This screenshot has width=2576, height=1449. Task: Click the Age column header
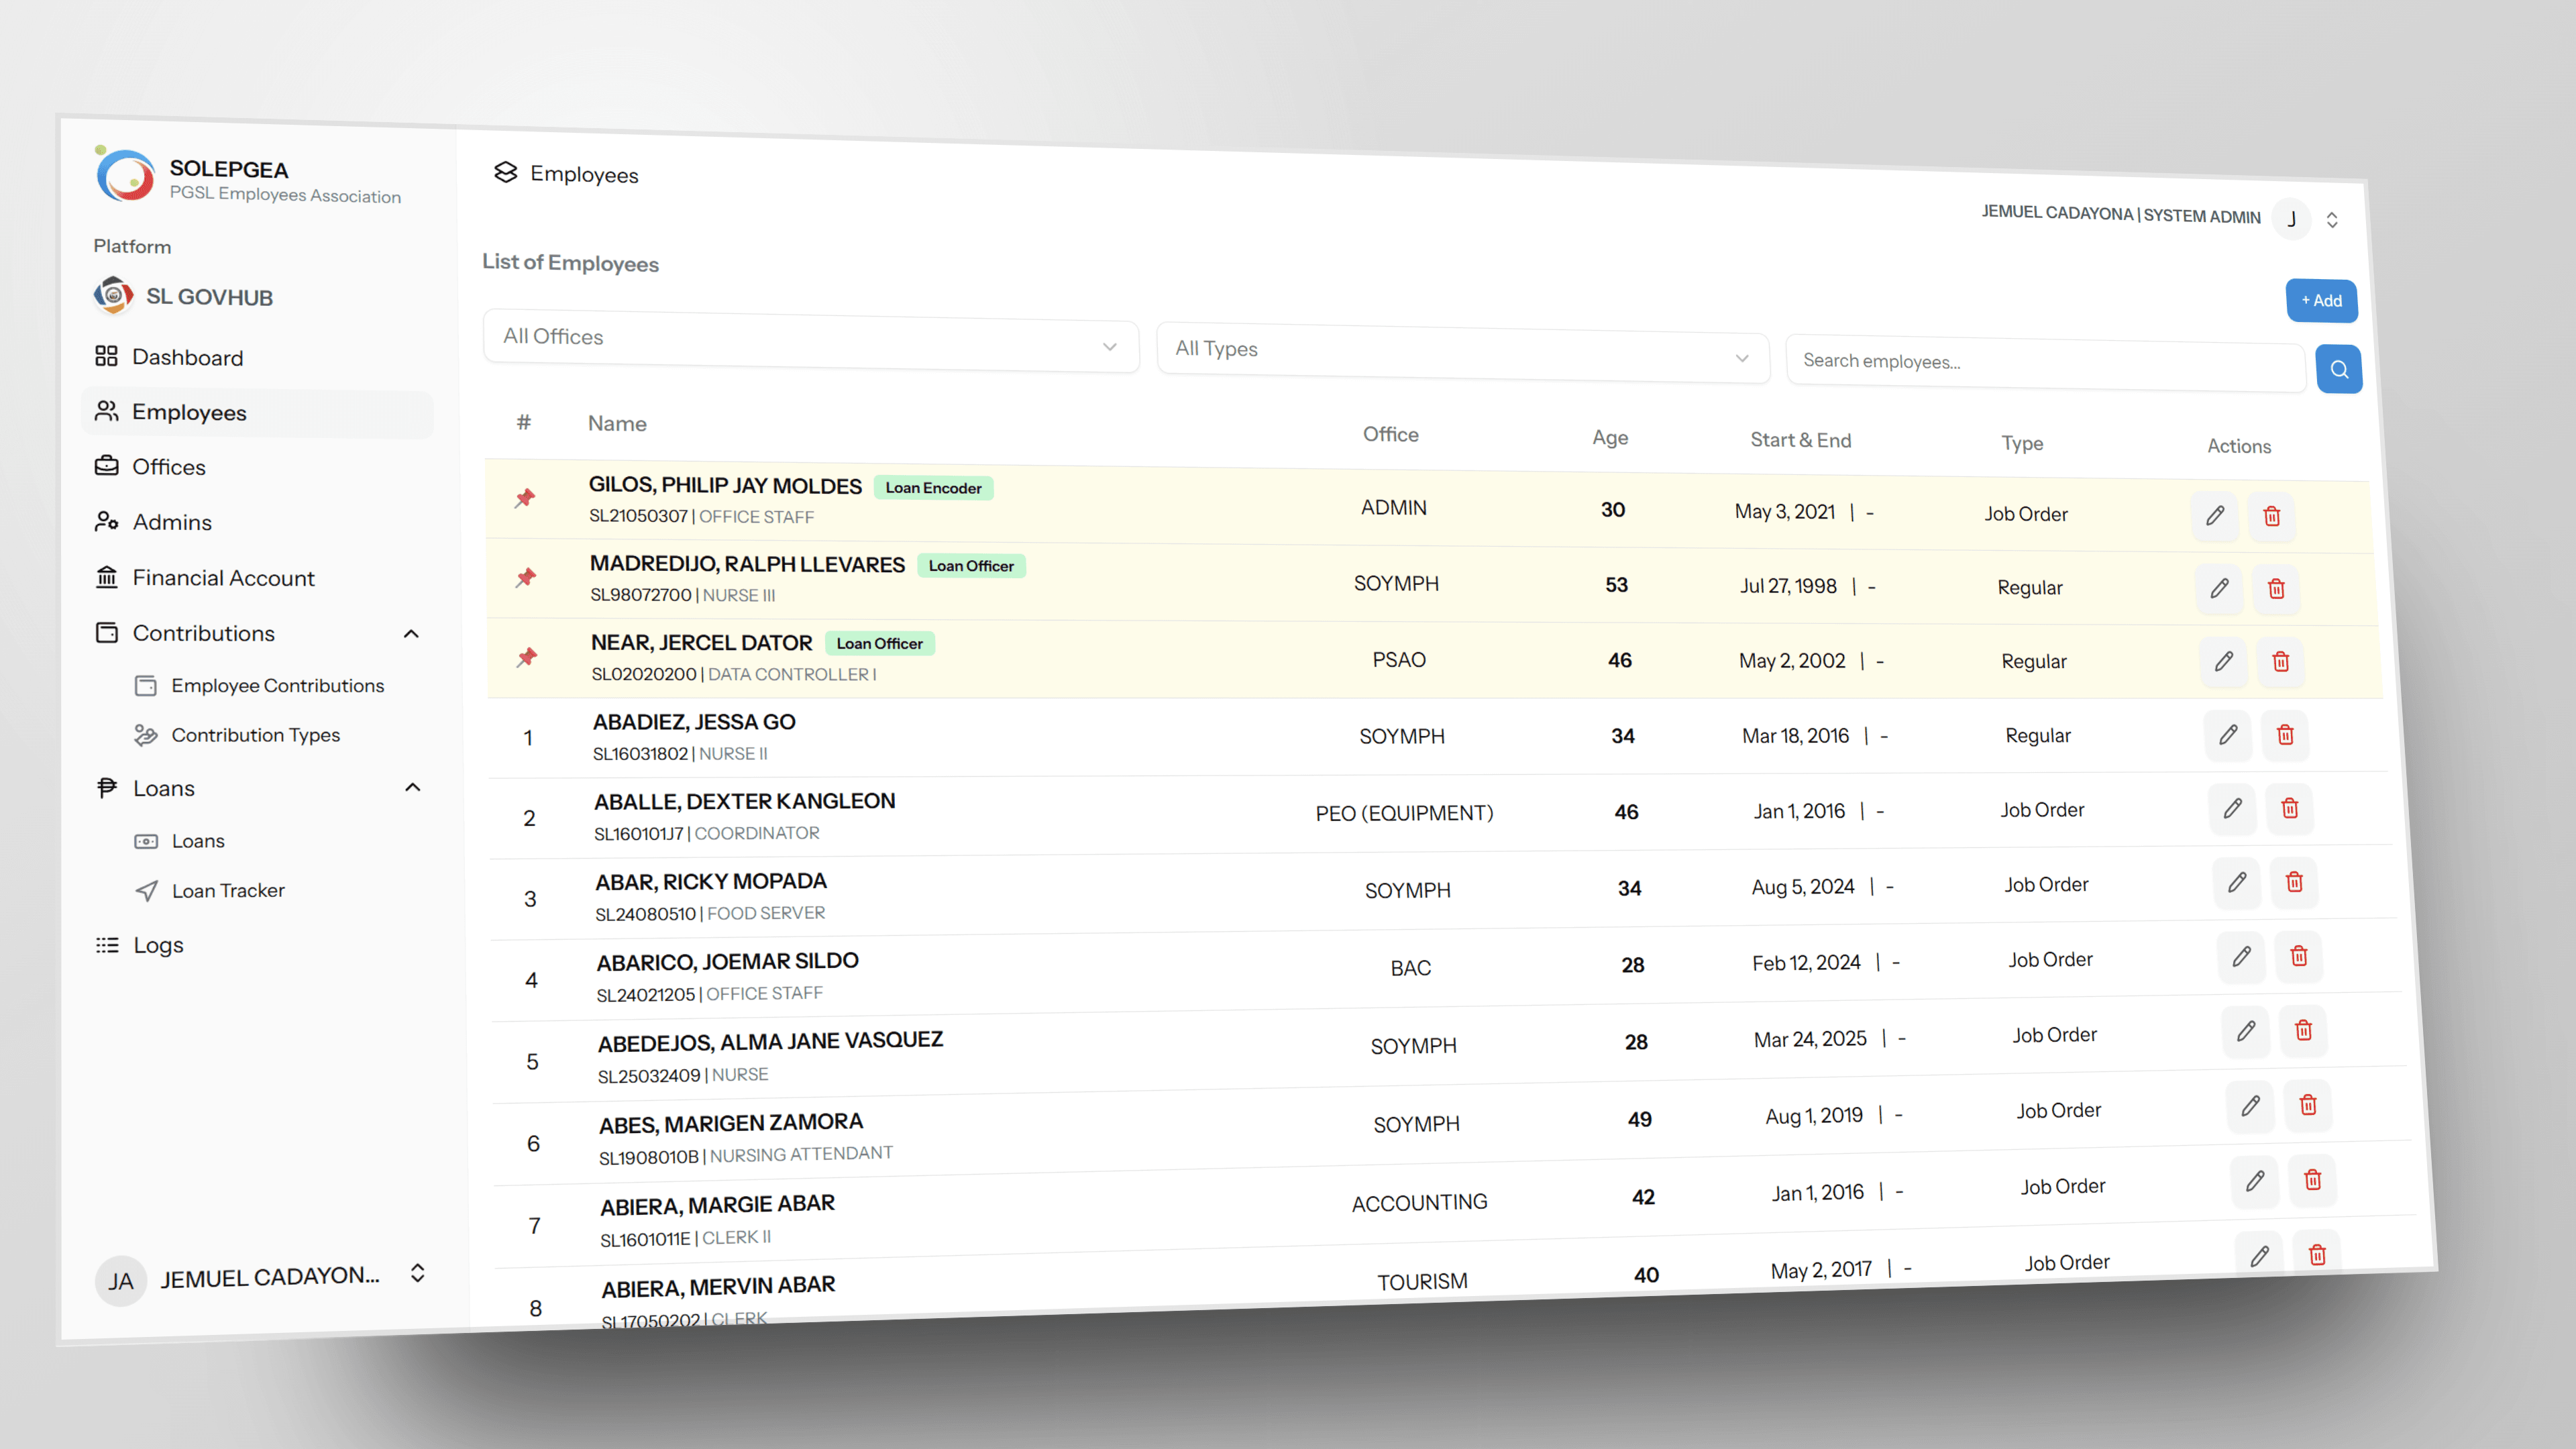point(1610,438)
